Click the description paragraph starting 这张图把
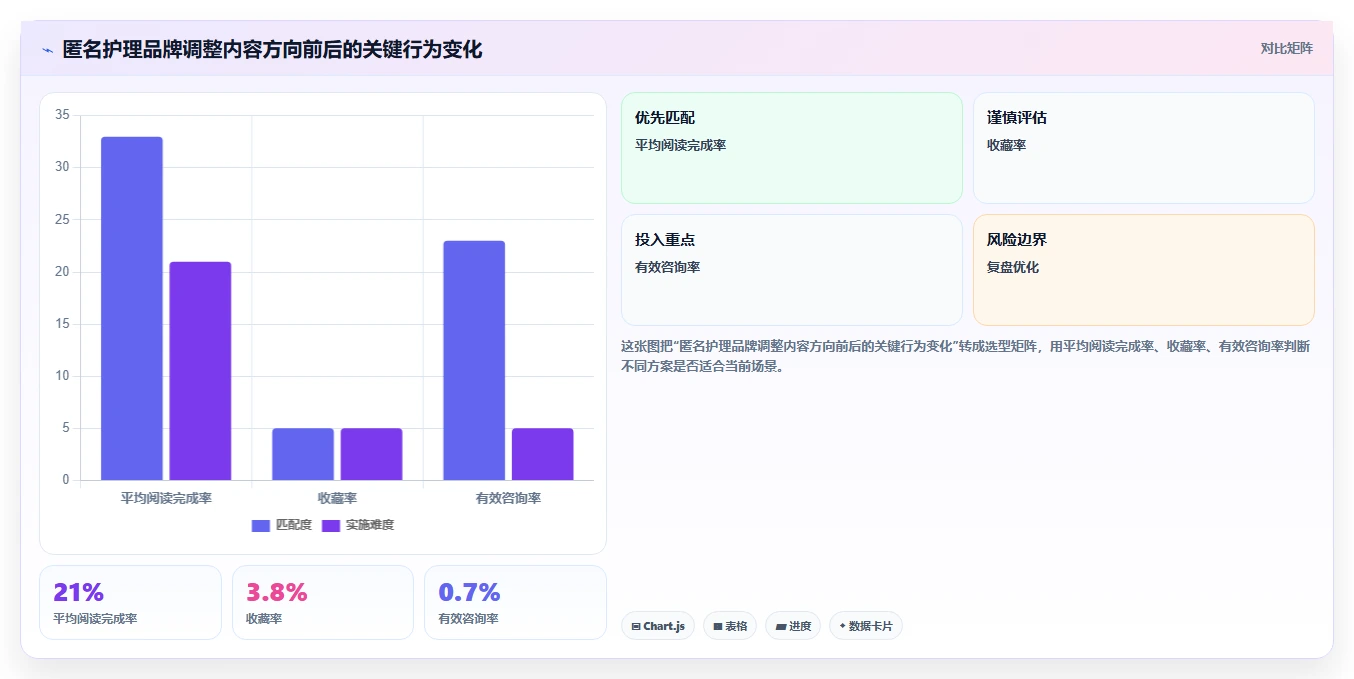Image resolution: width=1354 pixels, height=679 pixels. 966,356
